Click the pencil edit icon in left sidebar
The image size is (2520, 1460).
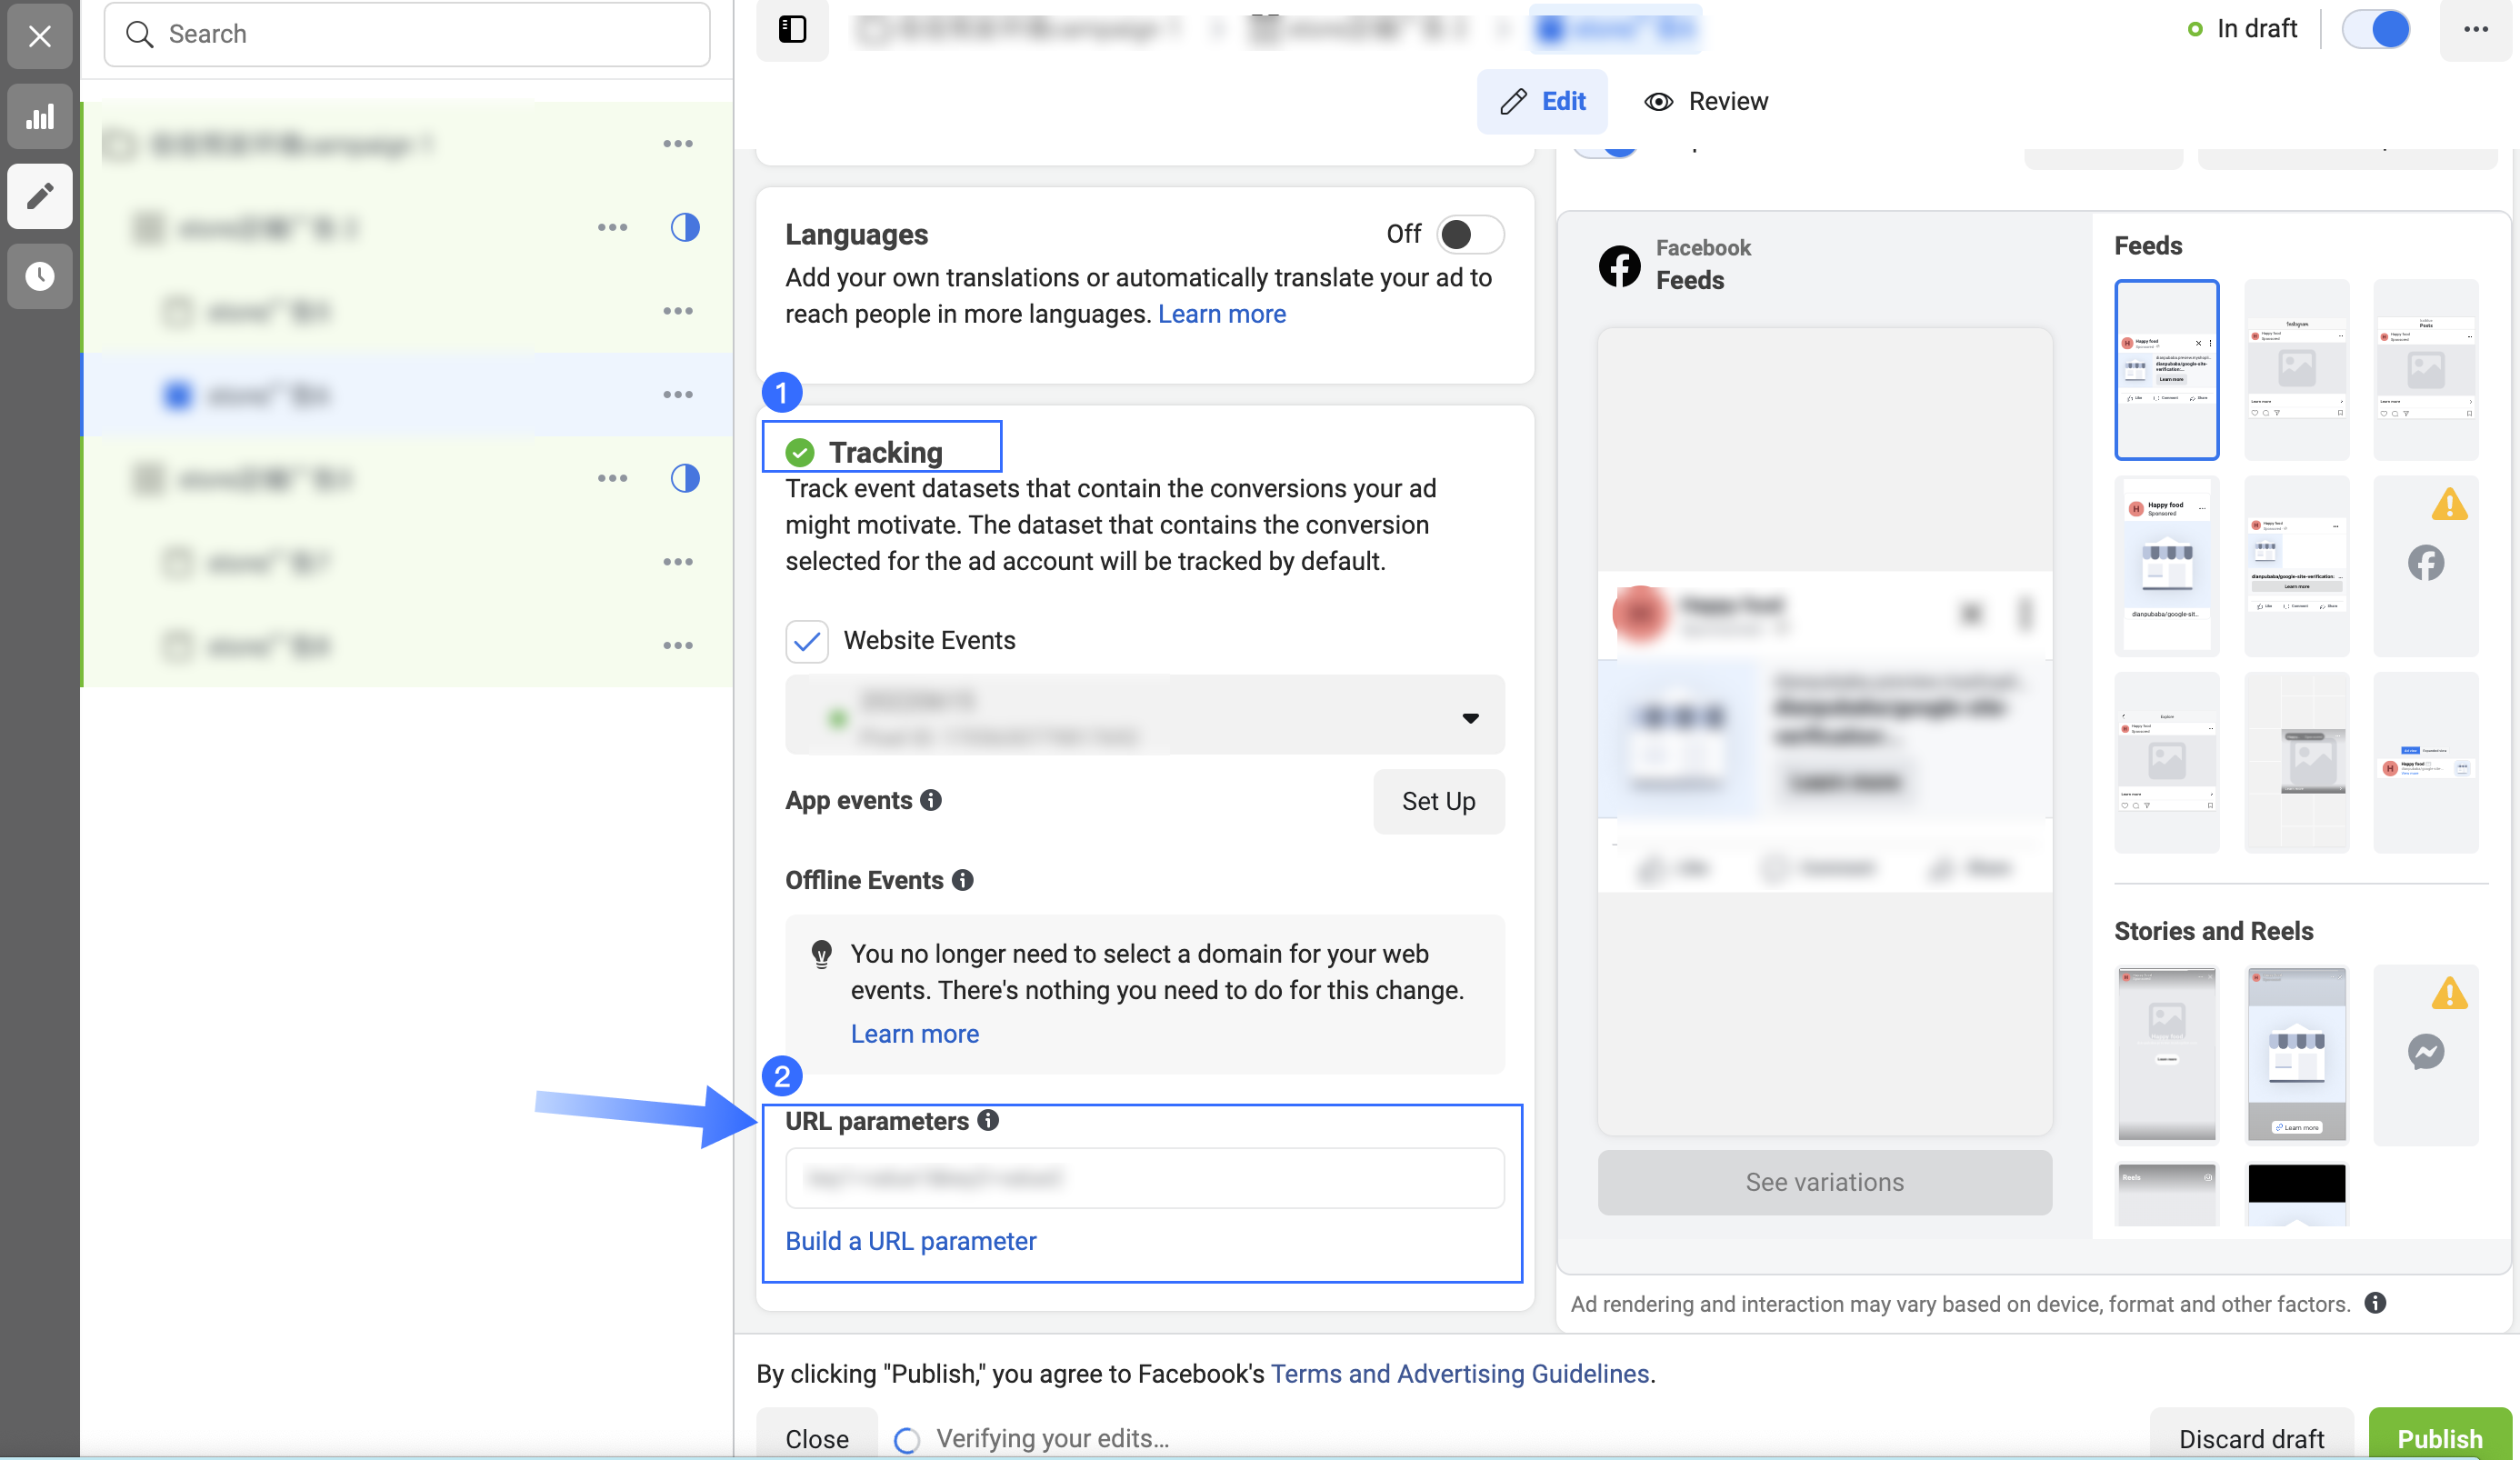click(x=40, y=196)
